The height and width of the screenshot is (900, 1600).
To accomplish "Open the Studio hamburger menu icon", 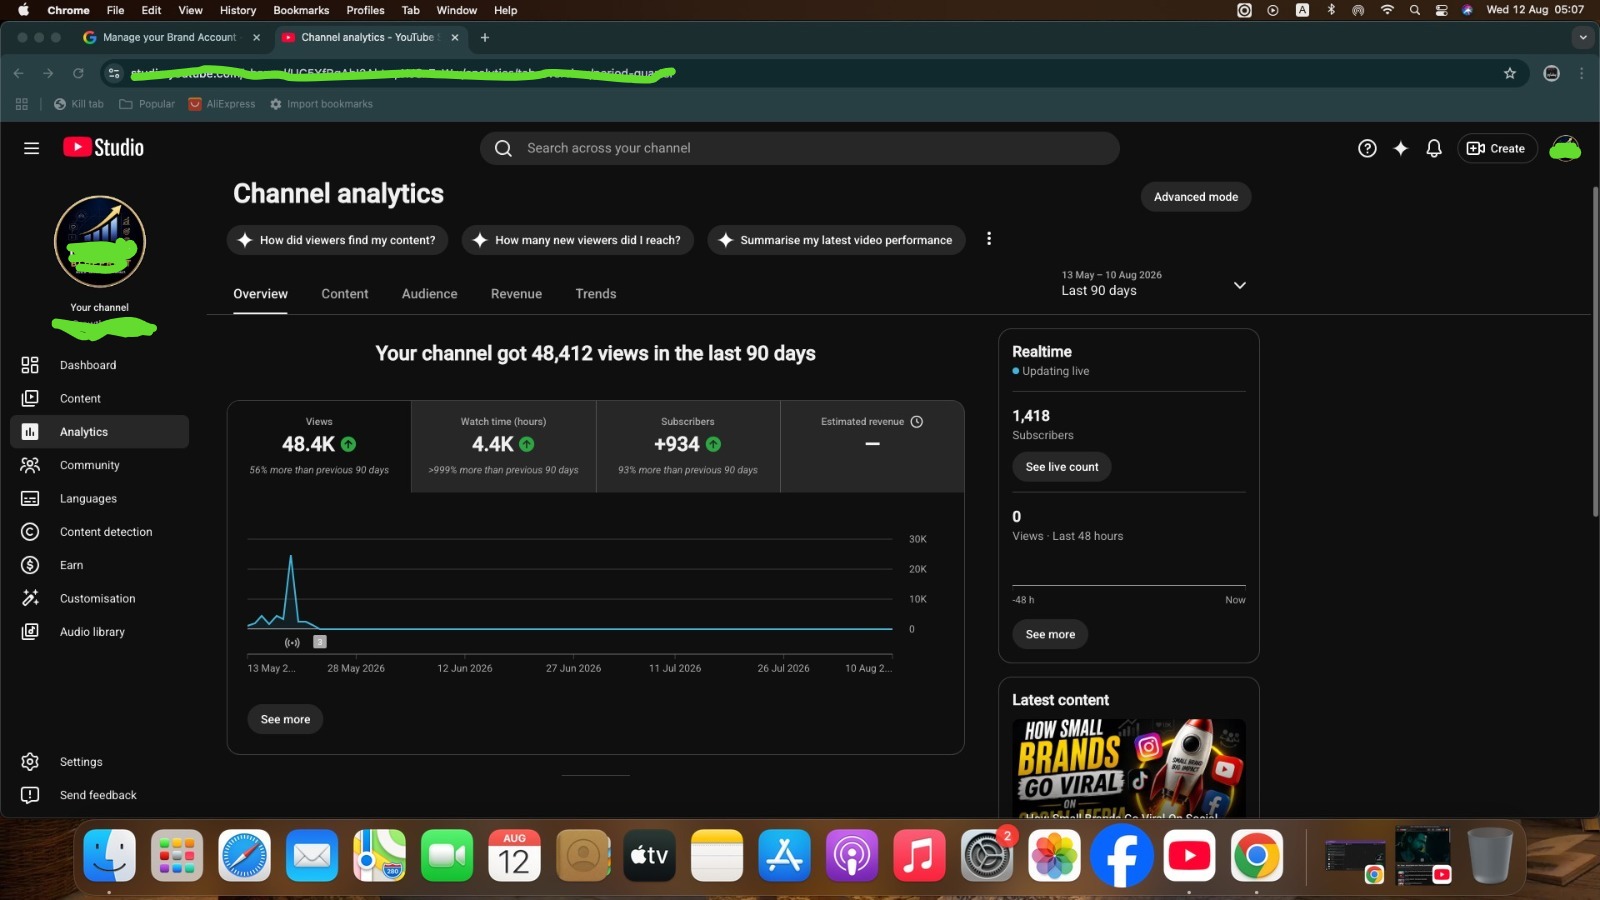I will (x=31, y=148).
